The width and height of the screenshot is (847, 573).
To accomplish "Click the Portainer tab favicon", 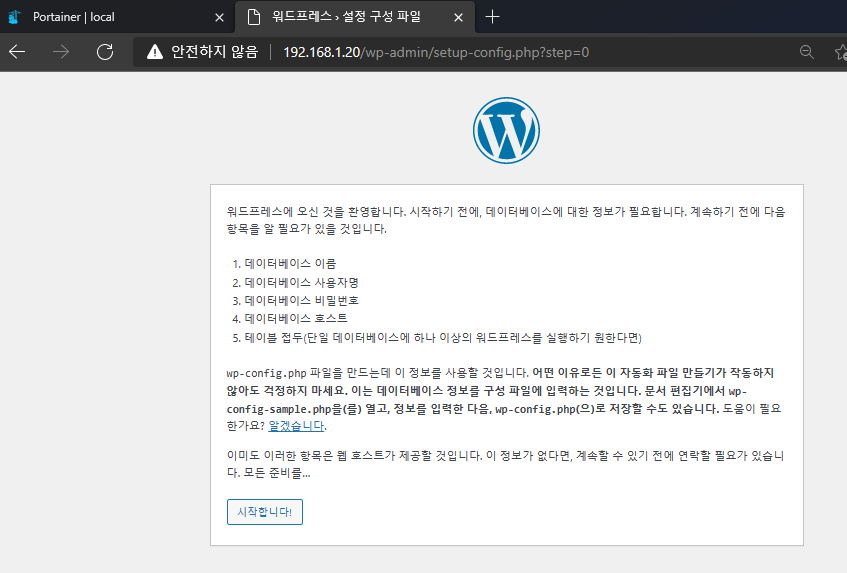I will pyautogui.click(x=15, y=17).
